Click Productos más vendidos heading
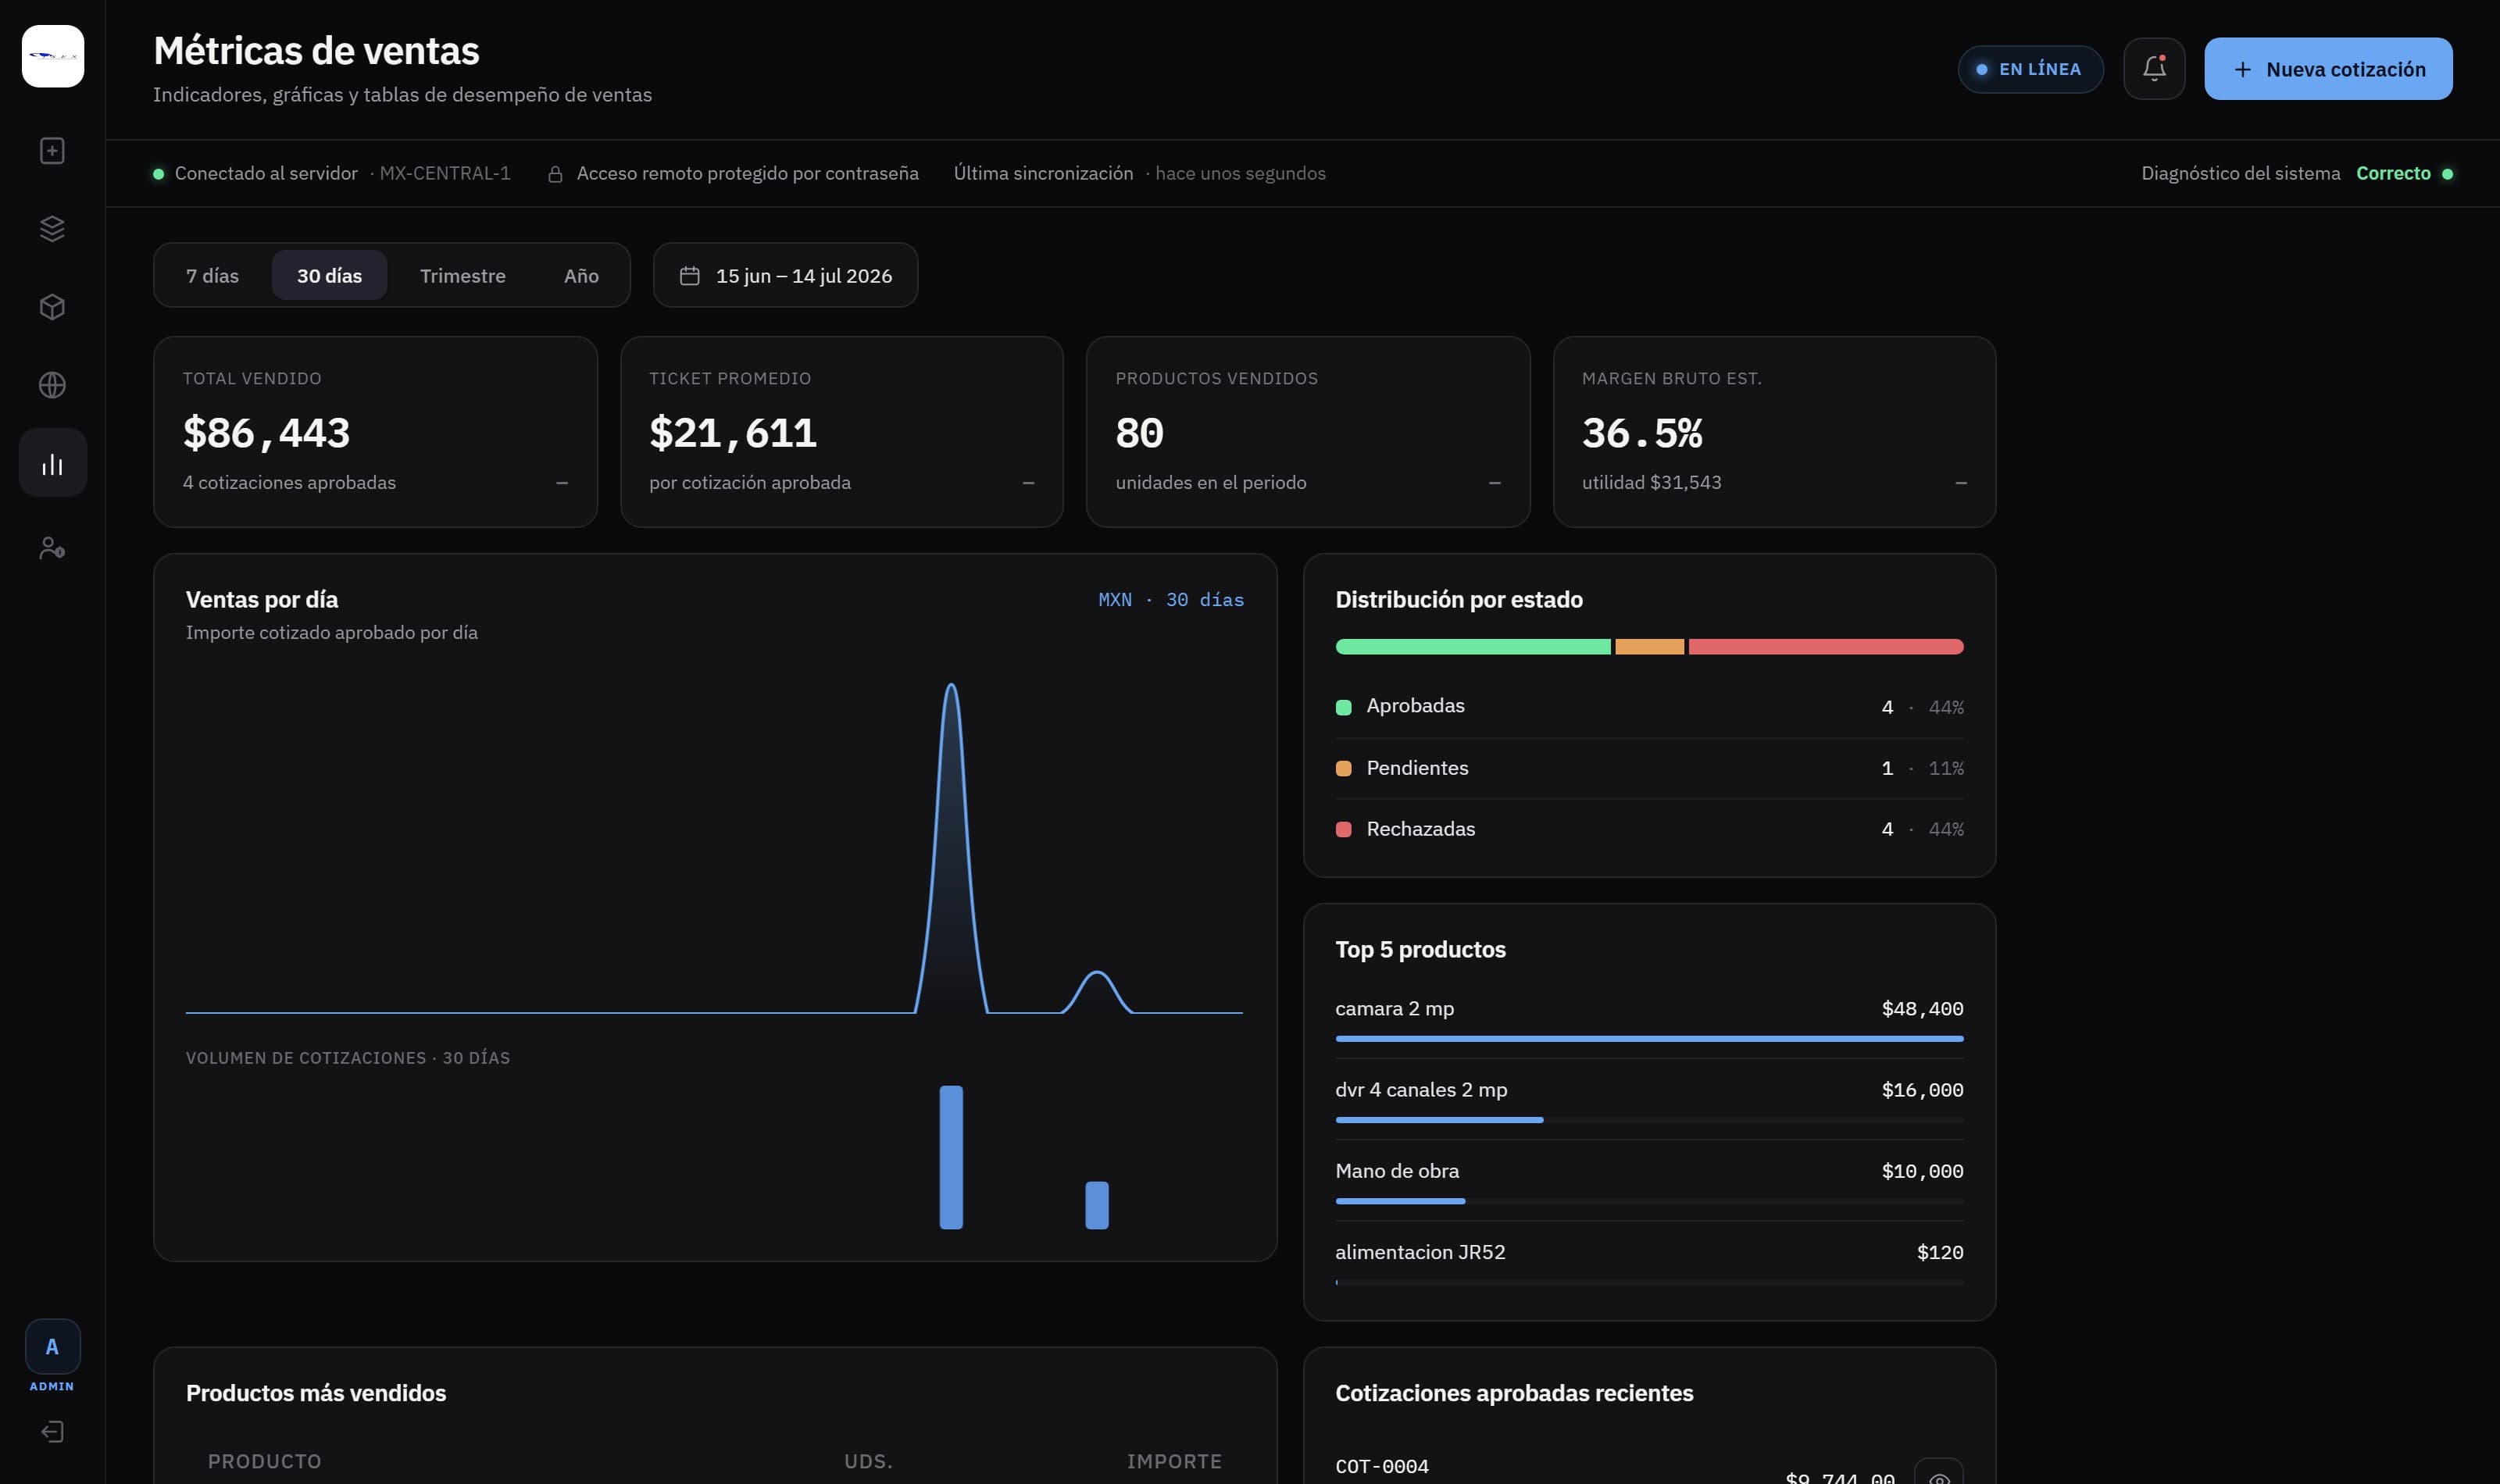Screen dimensions: 2500x1484 click(316, 1393)
